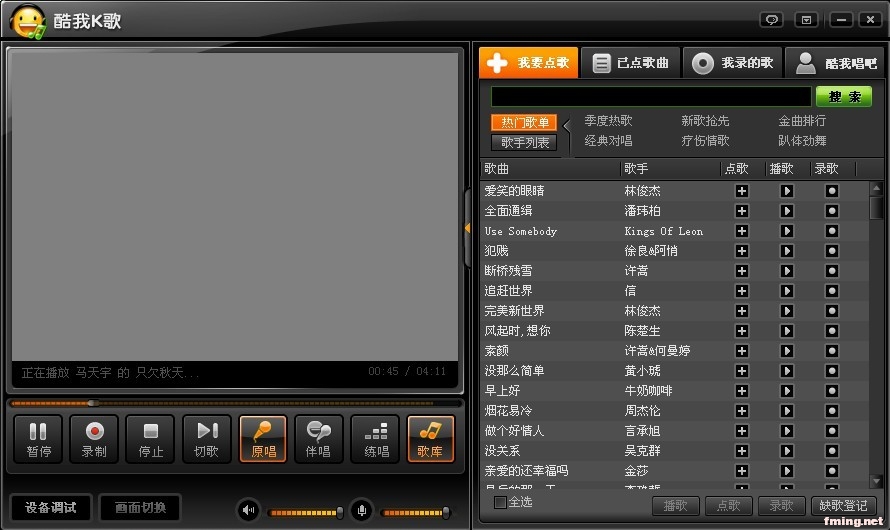The image size is (890, 530).
Task: Open the feedback chat bubble icon
Action: click(771, 20)
